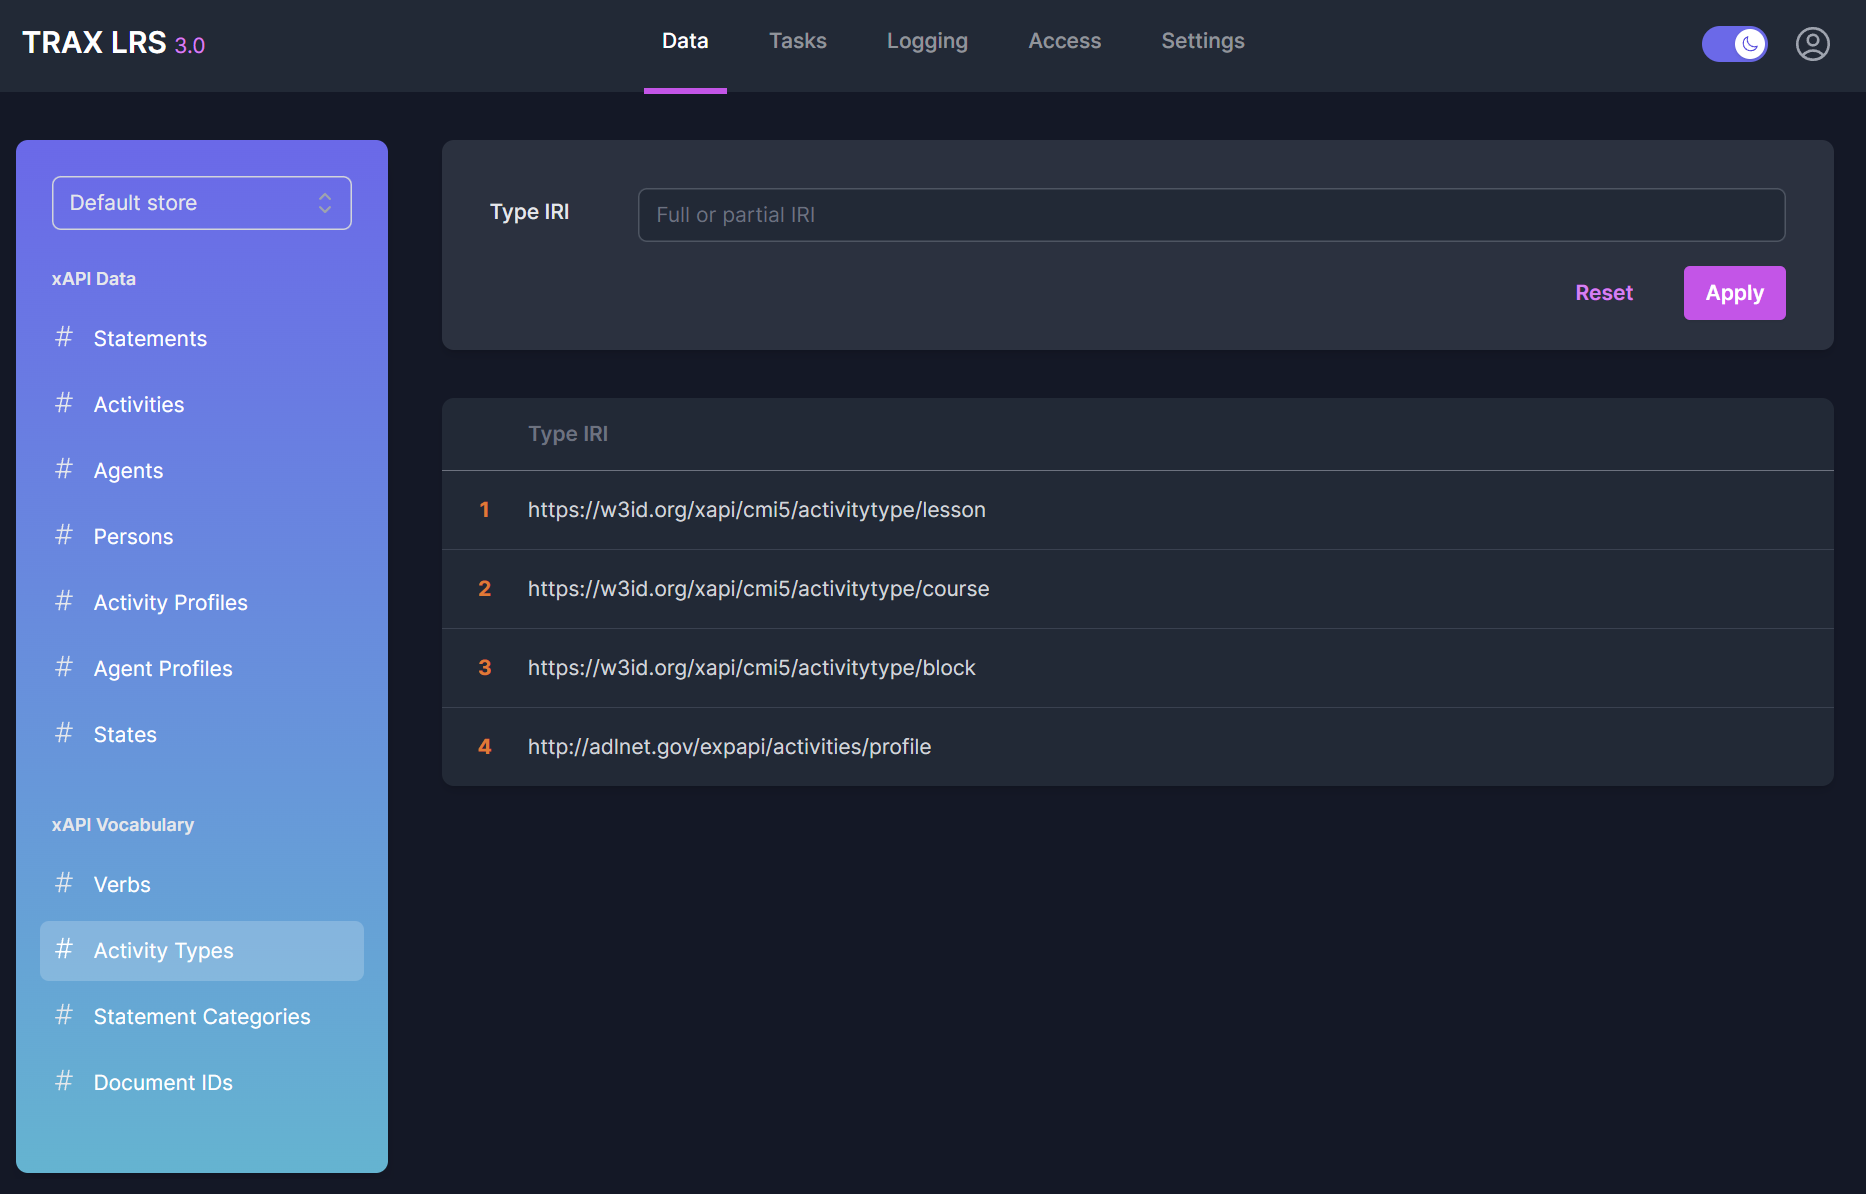The width and height of the screenshot is (1866, 1194).
Task: Click the hash icon beside Document IDs
Action: point(64,1082)
